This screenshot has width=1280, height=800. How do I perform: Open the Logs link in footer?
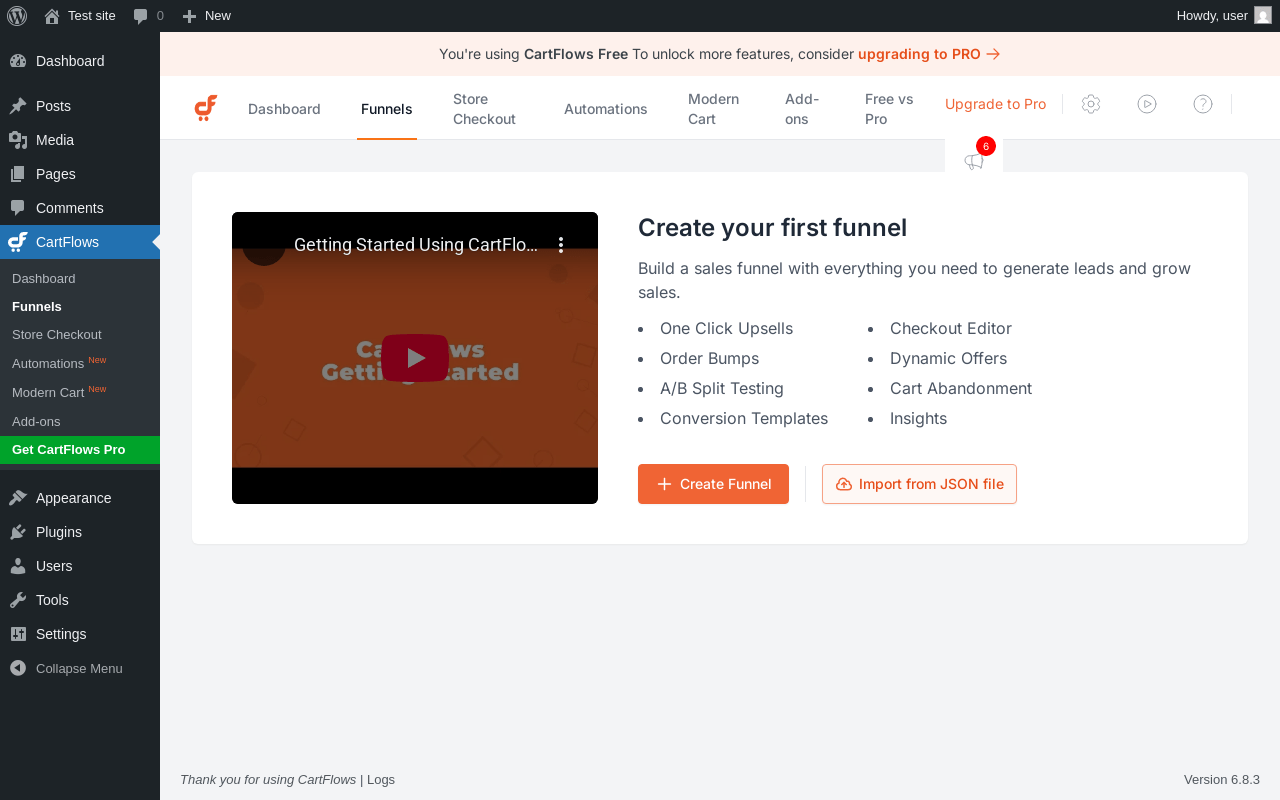pos(381,780)
